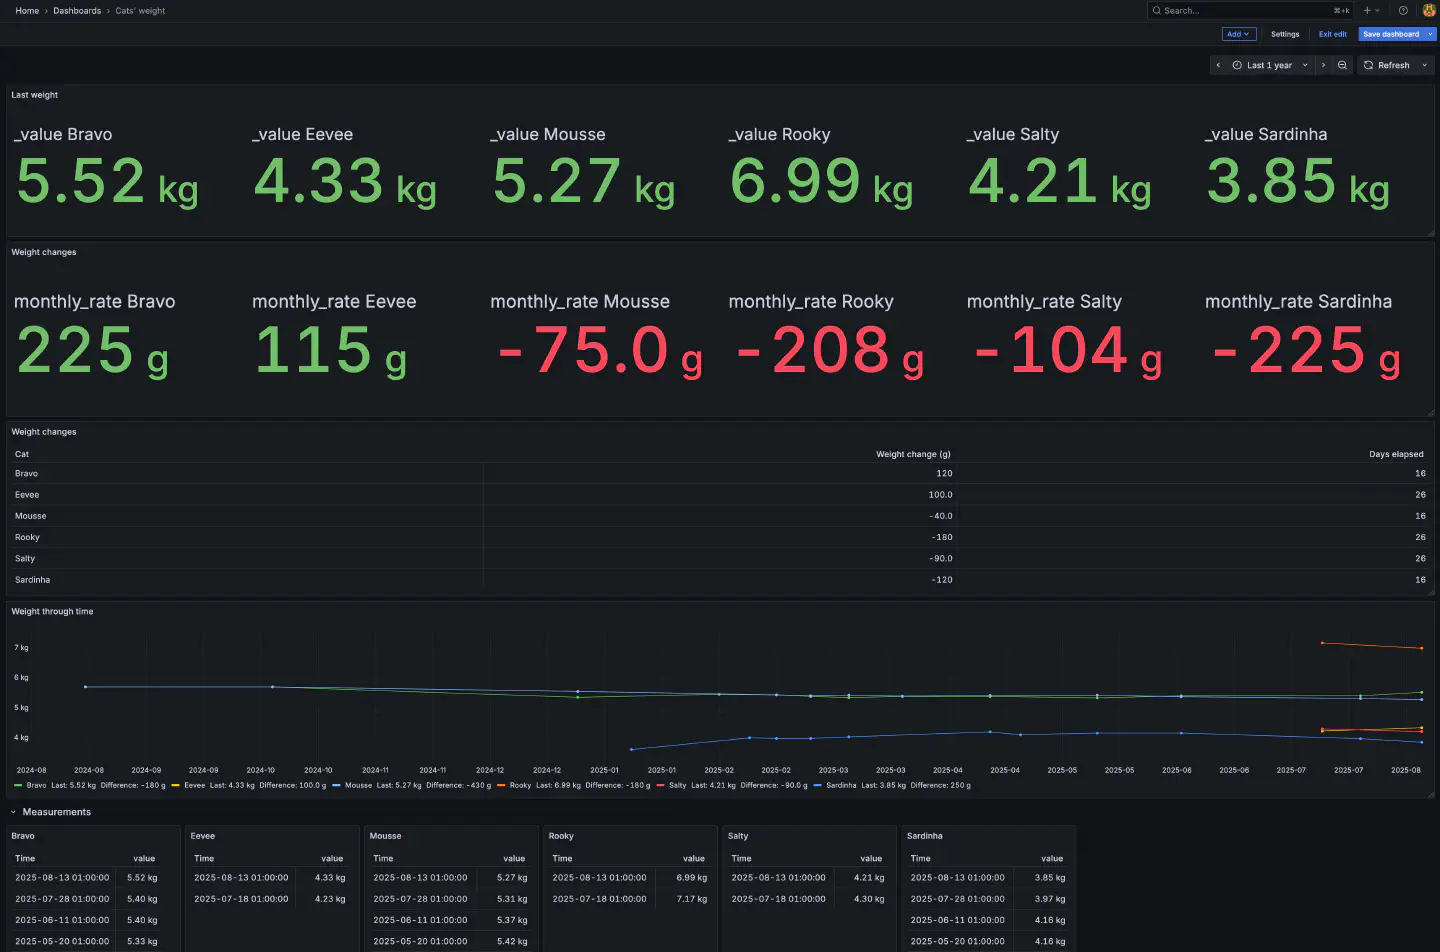Save the dashboard
Image resolution: width=1440 pixels, height=952 pixels.
pos(1391,34)
